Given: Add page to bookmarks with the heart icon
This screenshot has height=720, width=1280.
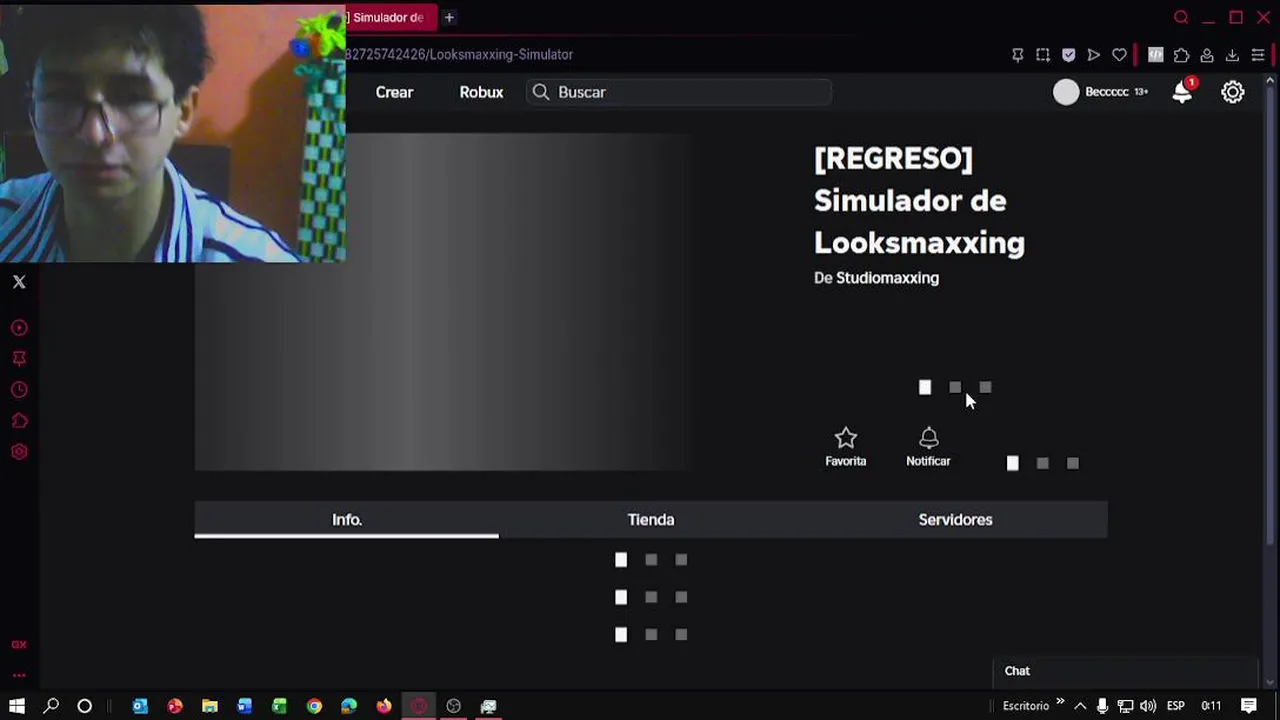Looking at the screenshot, I should pyautogui.click(x=1119, y=55).
